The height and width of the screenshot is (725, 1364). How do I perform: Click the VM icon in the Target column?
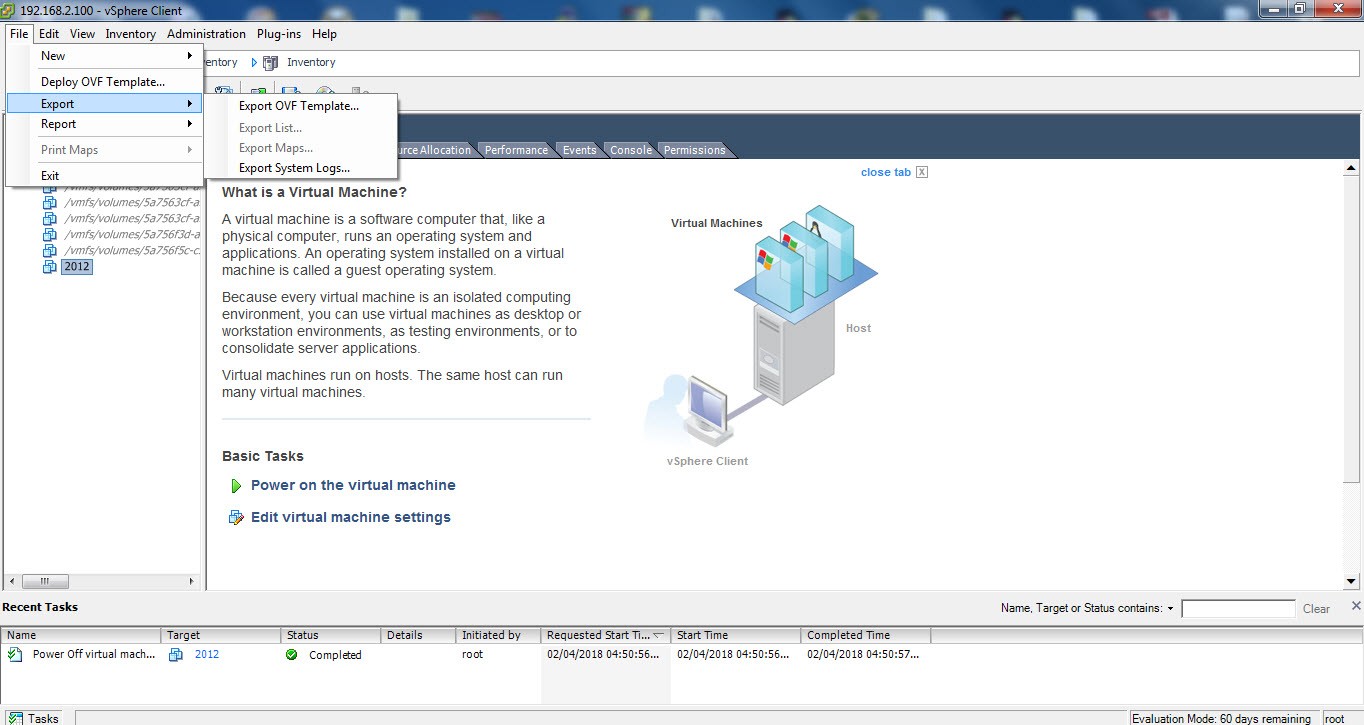[176, 655]
